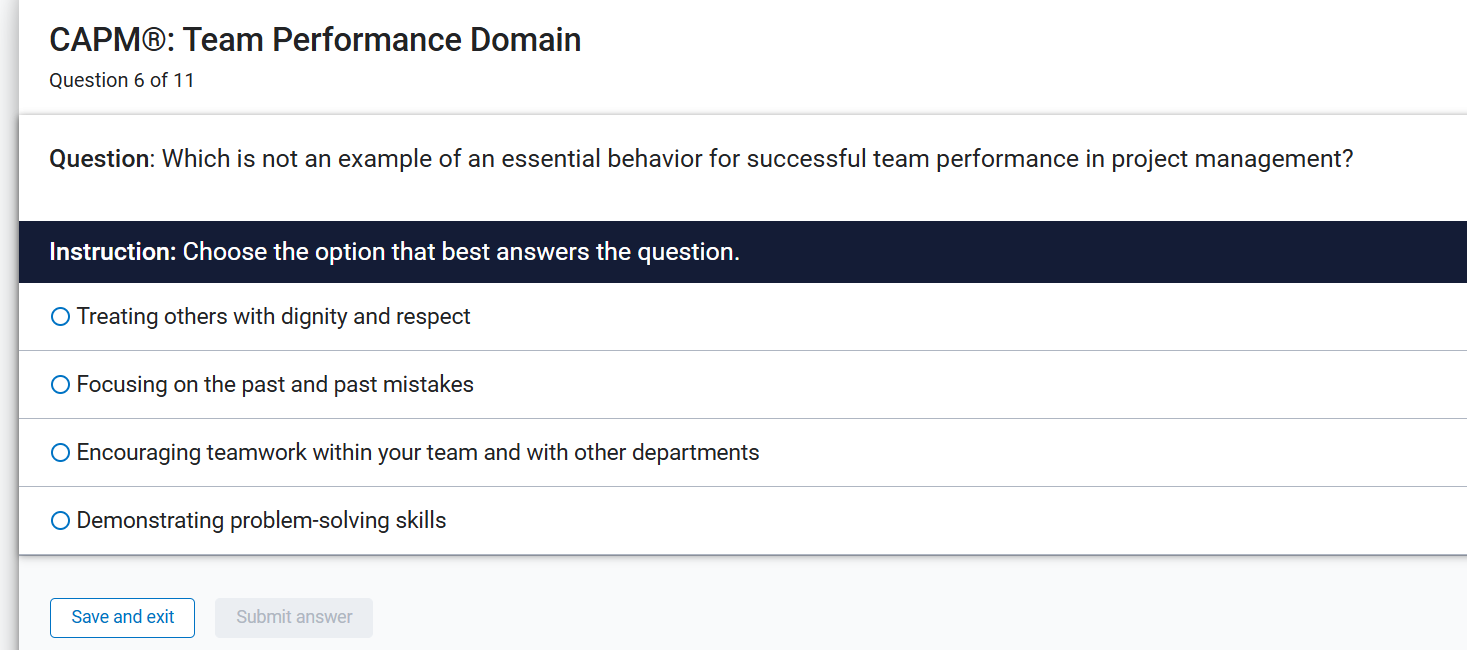The image size is (1467, 650).
Task: Toggle the radio circle next to the second answer
Action: click(x=60, y=384)
